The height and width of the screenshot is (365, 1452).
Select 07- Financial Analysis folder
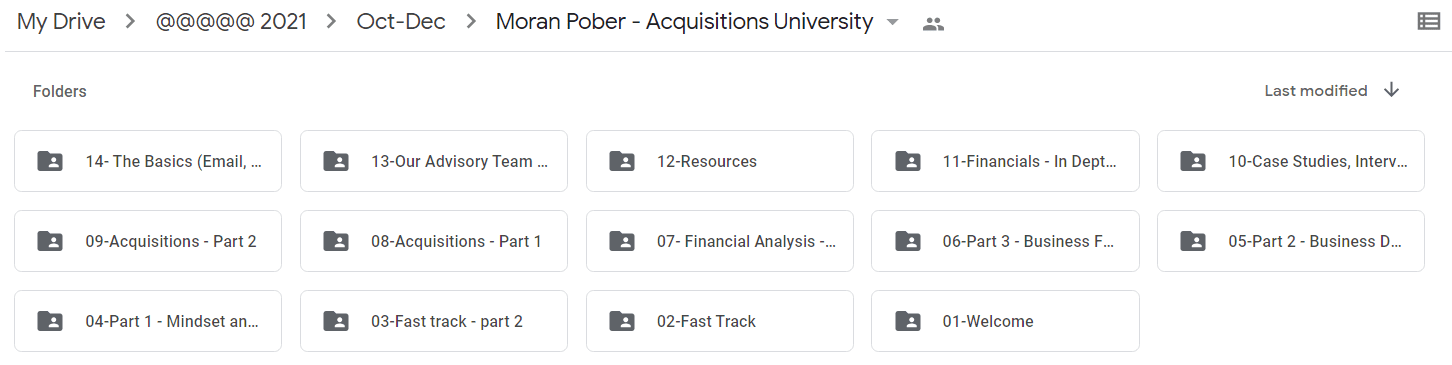pyautogui.click(x=720, y=241)
